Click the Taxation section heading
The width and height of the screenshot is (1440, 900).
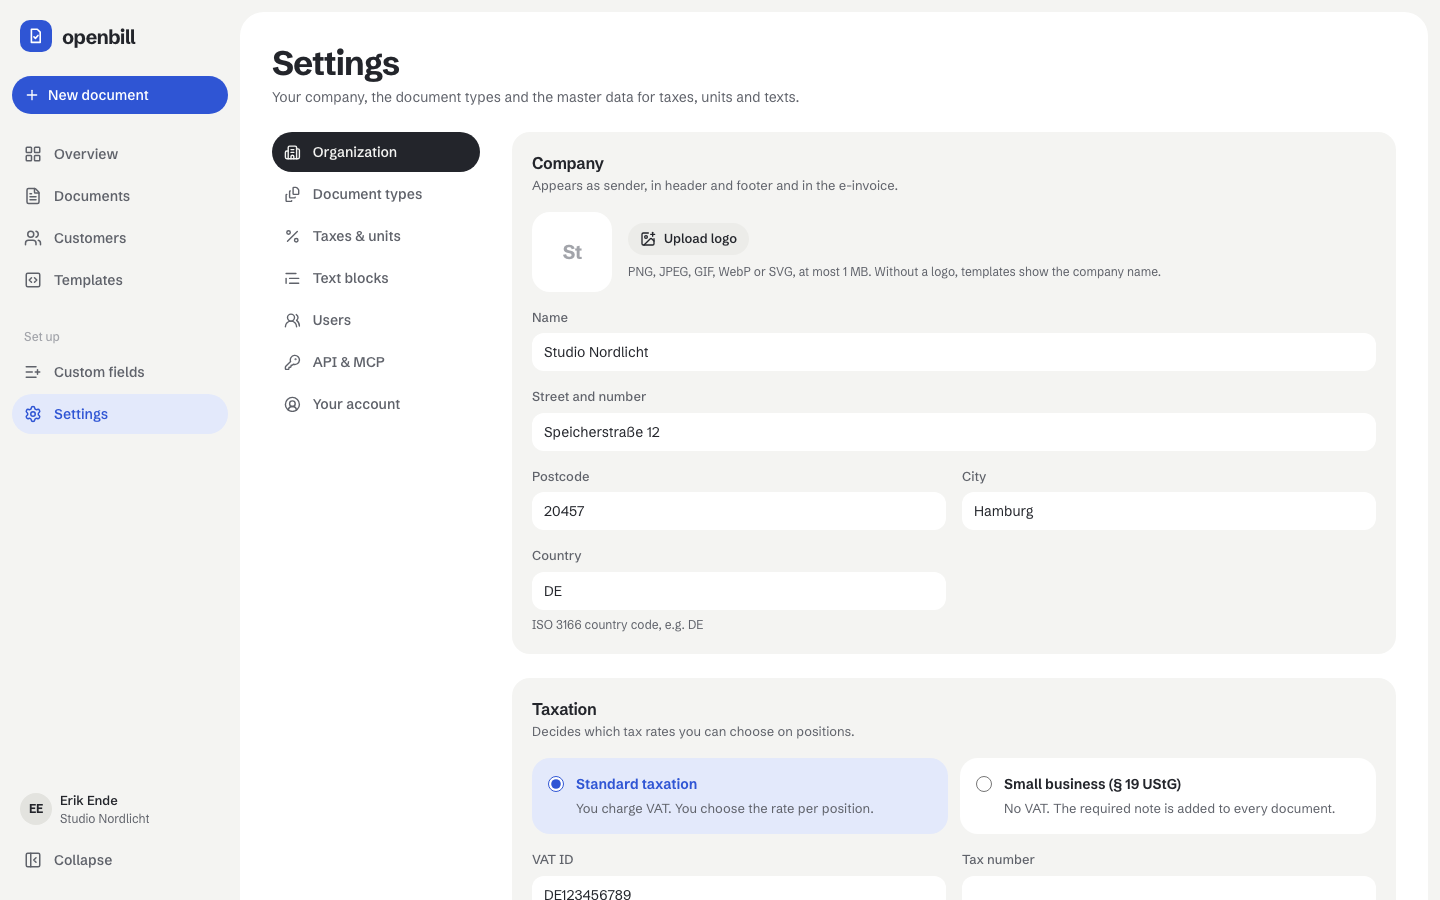point(564,709)
